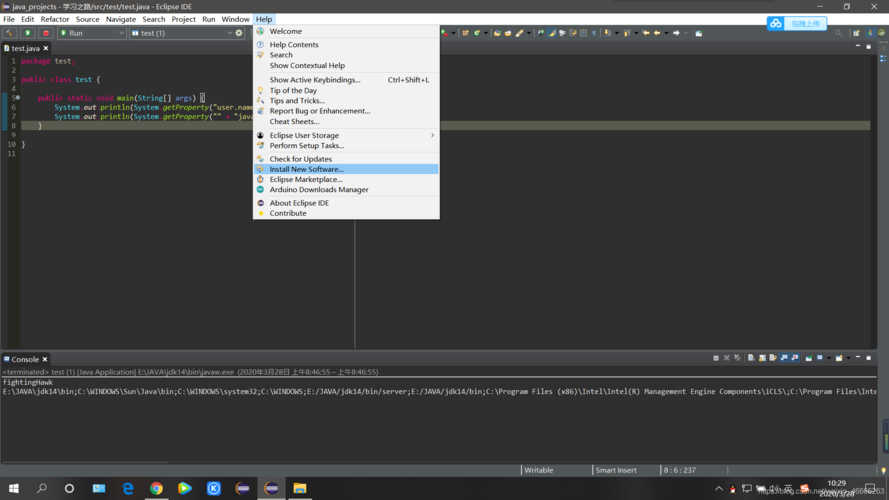Image resolution: width=889 pixels, height=500 pixels.
Task: Maximize the editor area button
Action: click(869, 46)
